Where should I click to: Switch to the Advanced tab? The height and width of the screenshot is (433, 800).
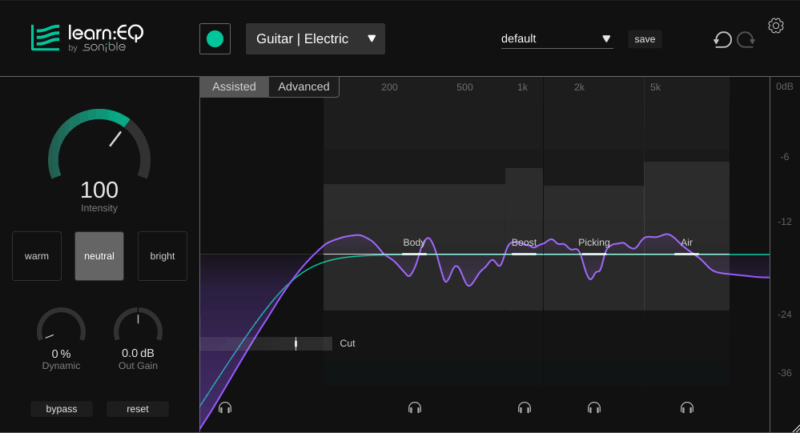[x=304, y=87]
